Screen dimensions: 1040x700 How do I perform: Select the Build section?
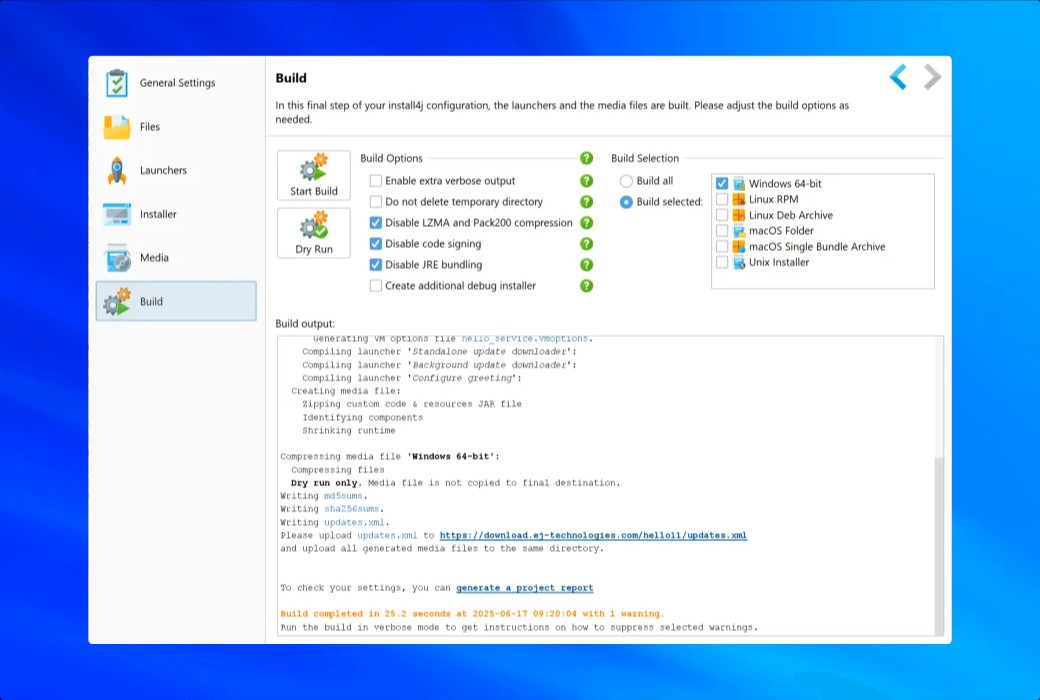click(176, 301)
